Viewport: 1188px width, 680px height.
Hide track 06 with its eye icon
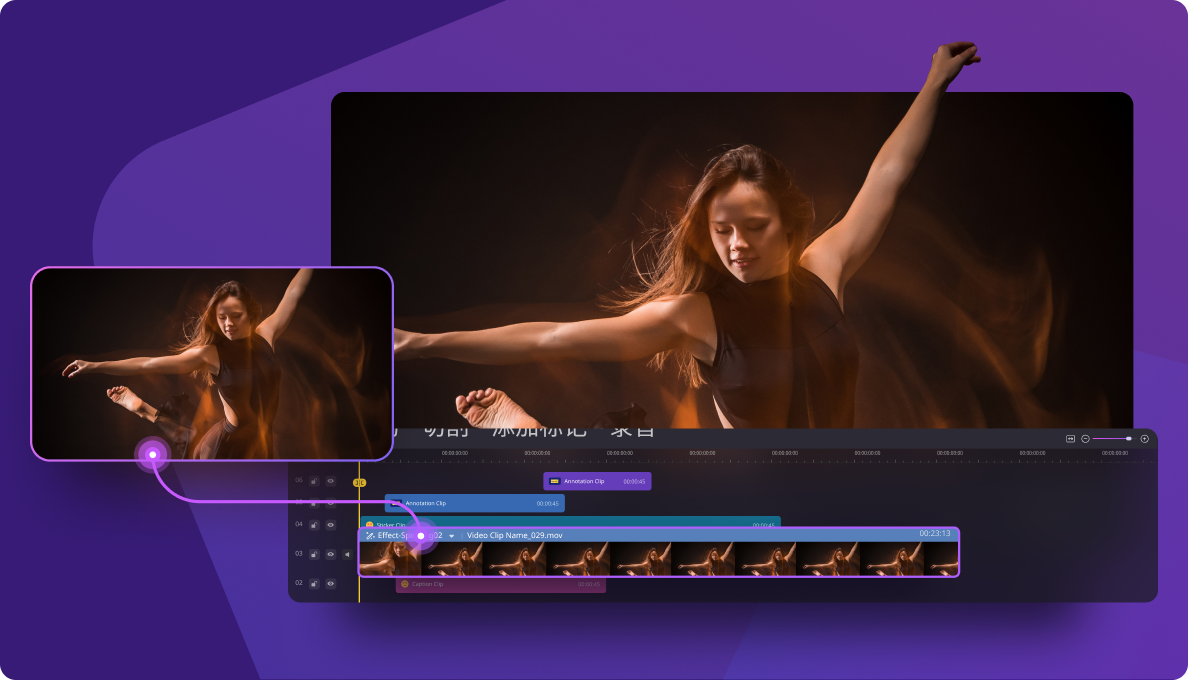330,482
